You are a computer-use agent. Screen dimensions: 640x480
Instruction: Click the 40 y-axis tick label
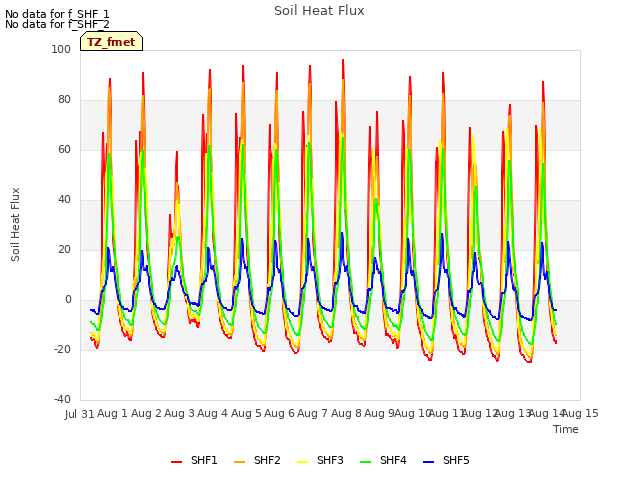64,200
